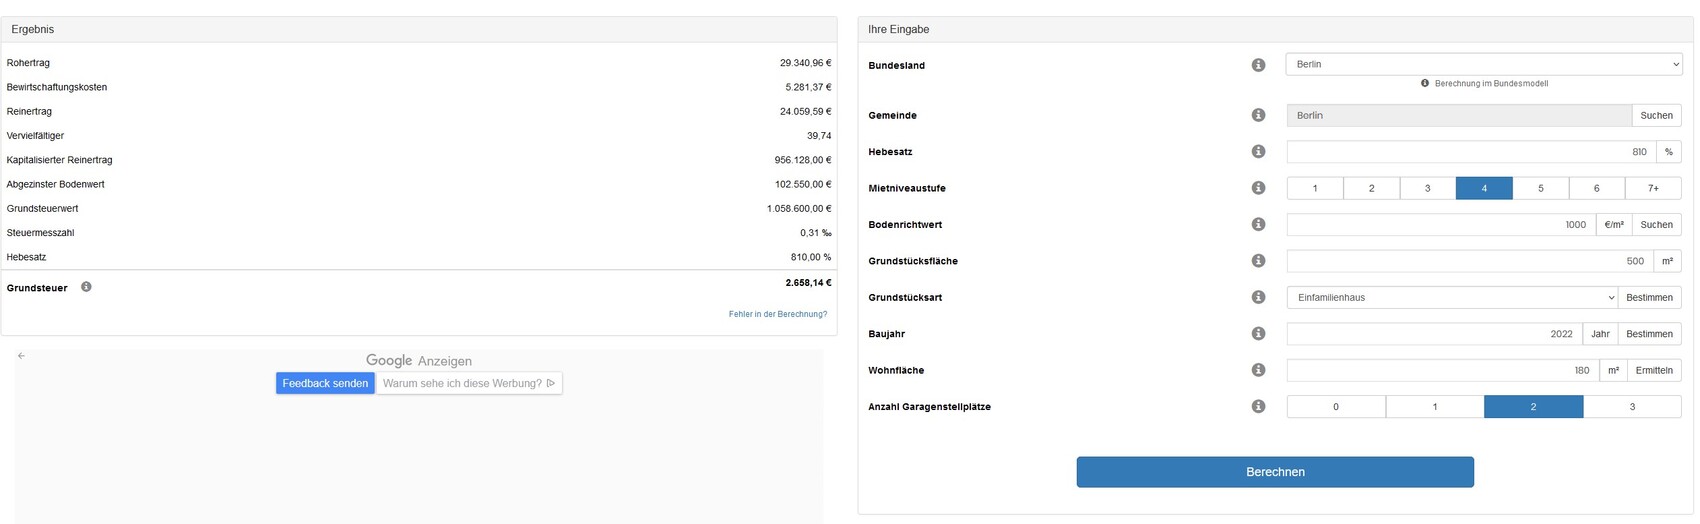The width and height of the screenshot is (1700, 524).
Task: Select Mietniveaustufe 5
Action: click(x=1540, y=188)
